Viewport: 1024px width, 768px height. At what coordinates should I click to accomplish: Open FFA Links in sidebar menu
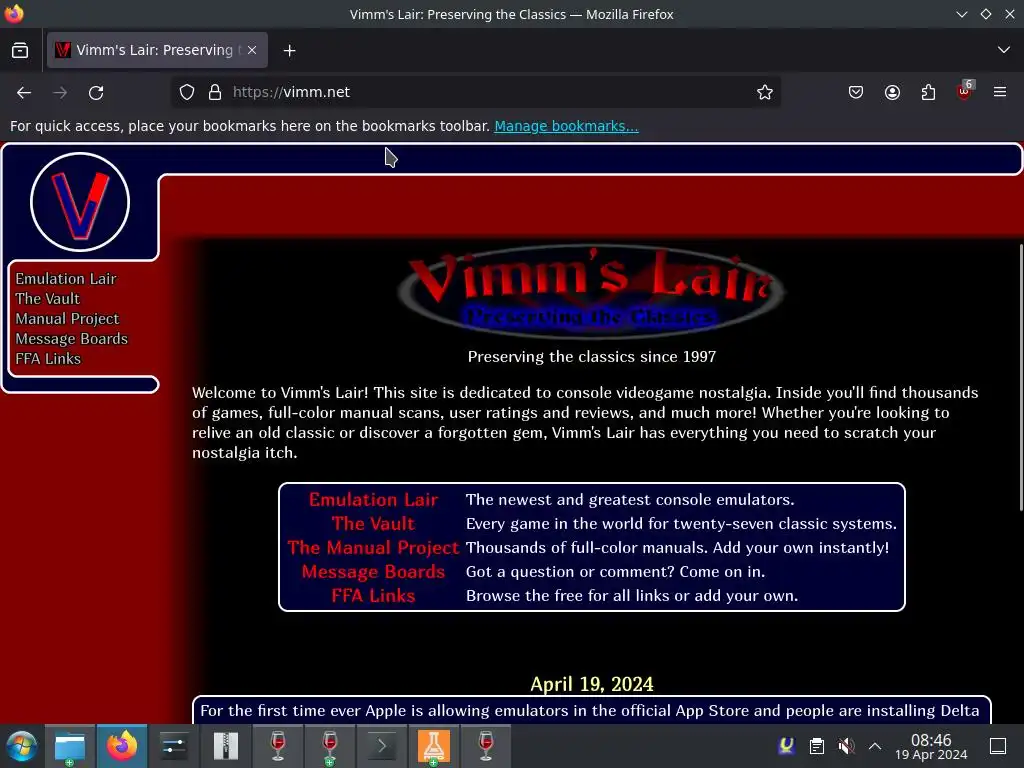point(48,359)
